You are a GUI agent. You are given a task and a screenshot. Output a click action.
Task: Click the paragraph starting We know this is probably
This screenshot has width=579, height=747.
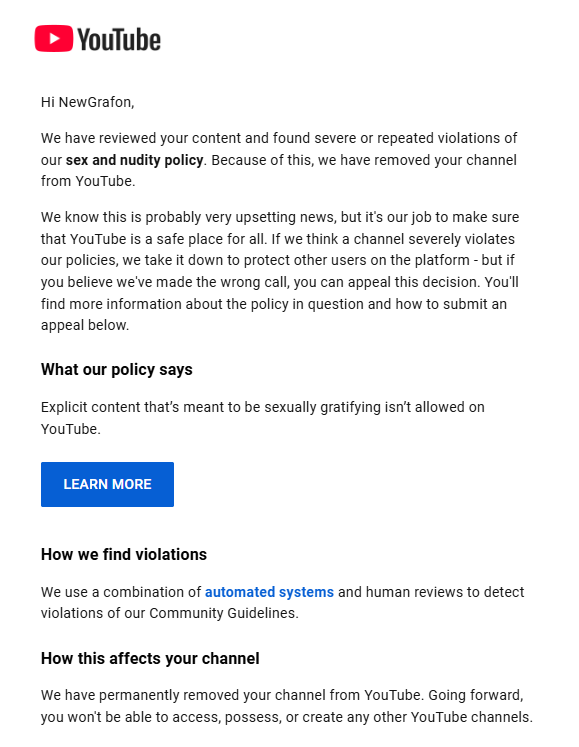(280, 271)
